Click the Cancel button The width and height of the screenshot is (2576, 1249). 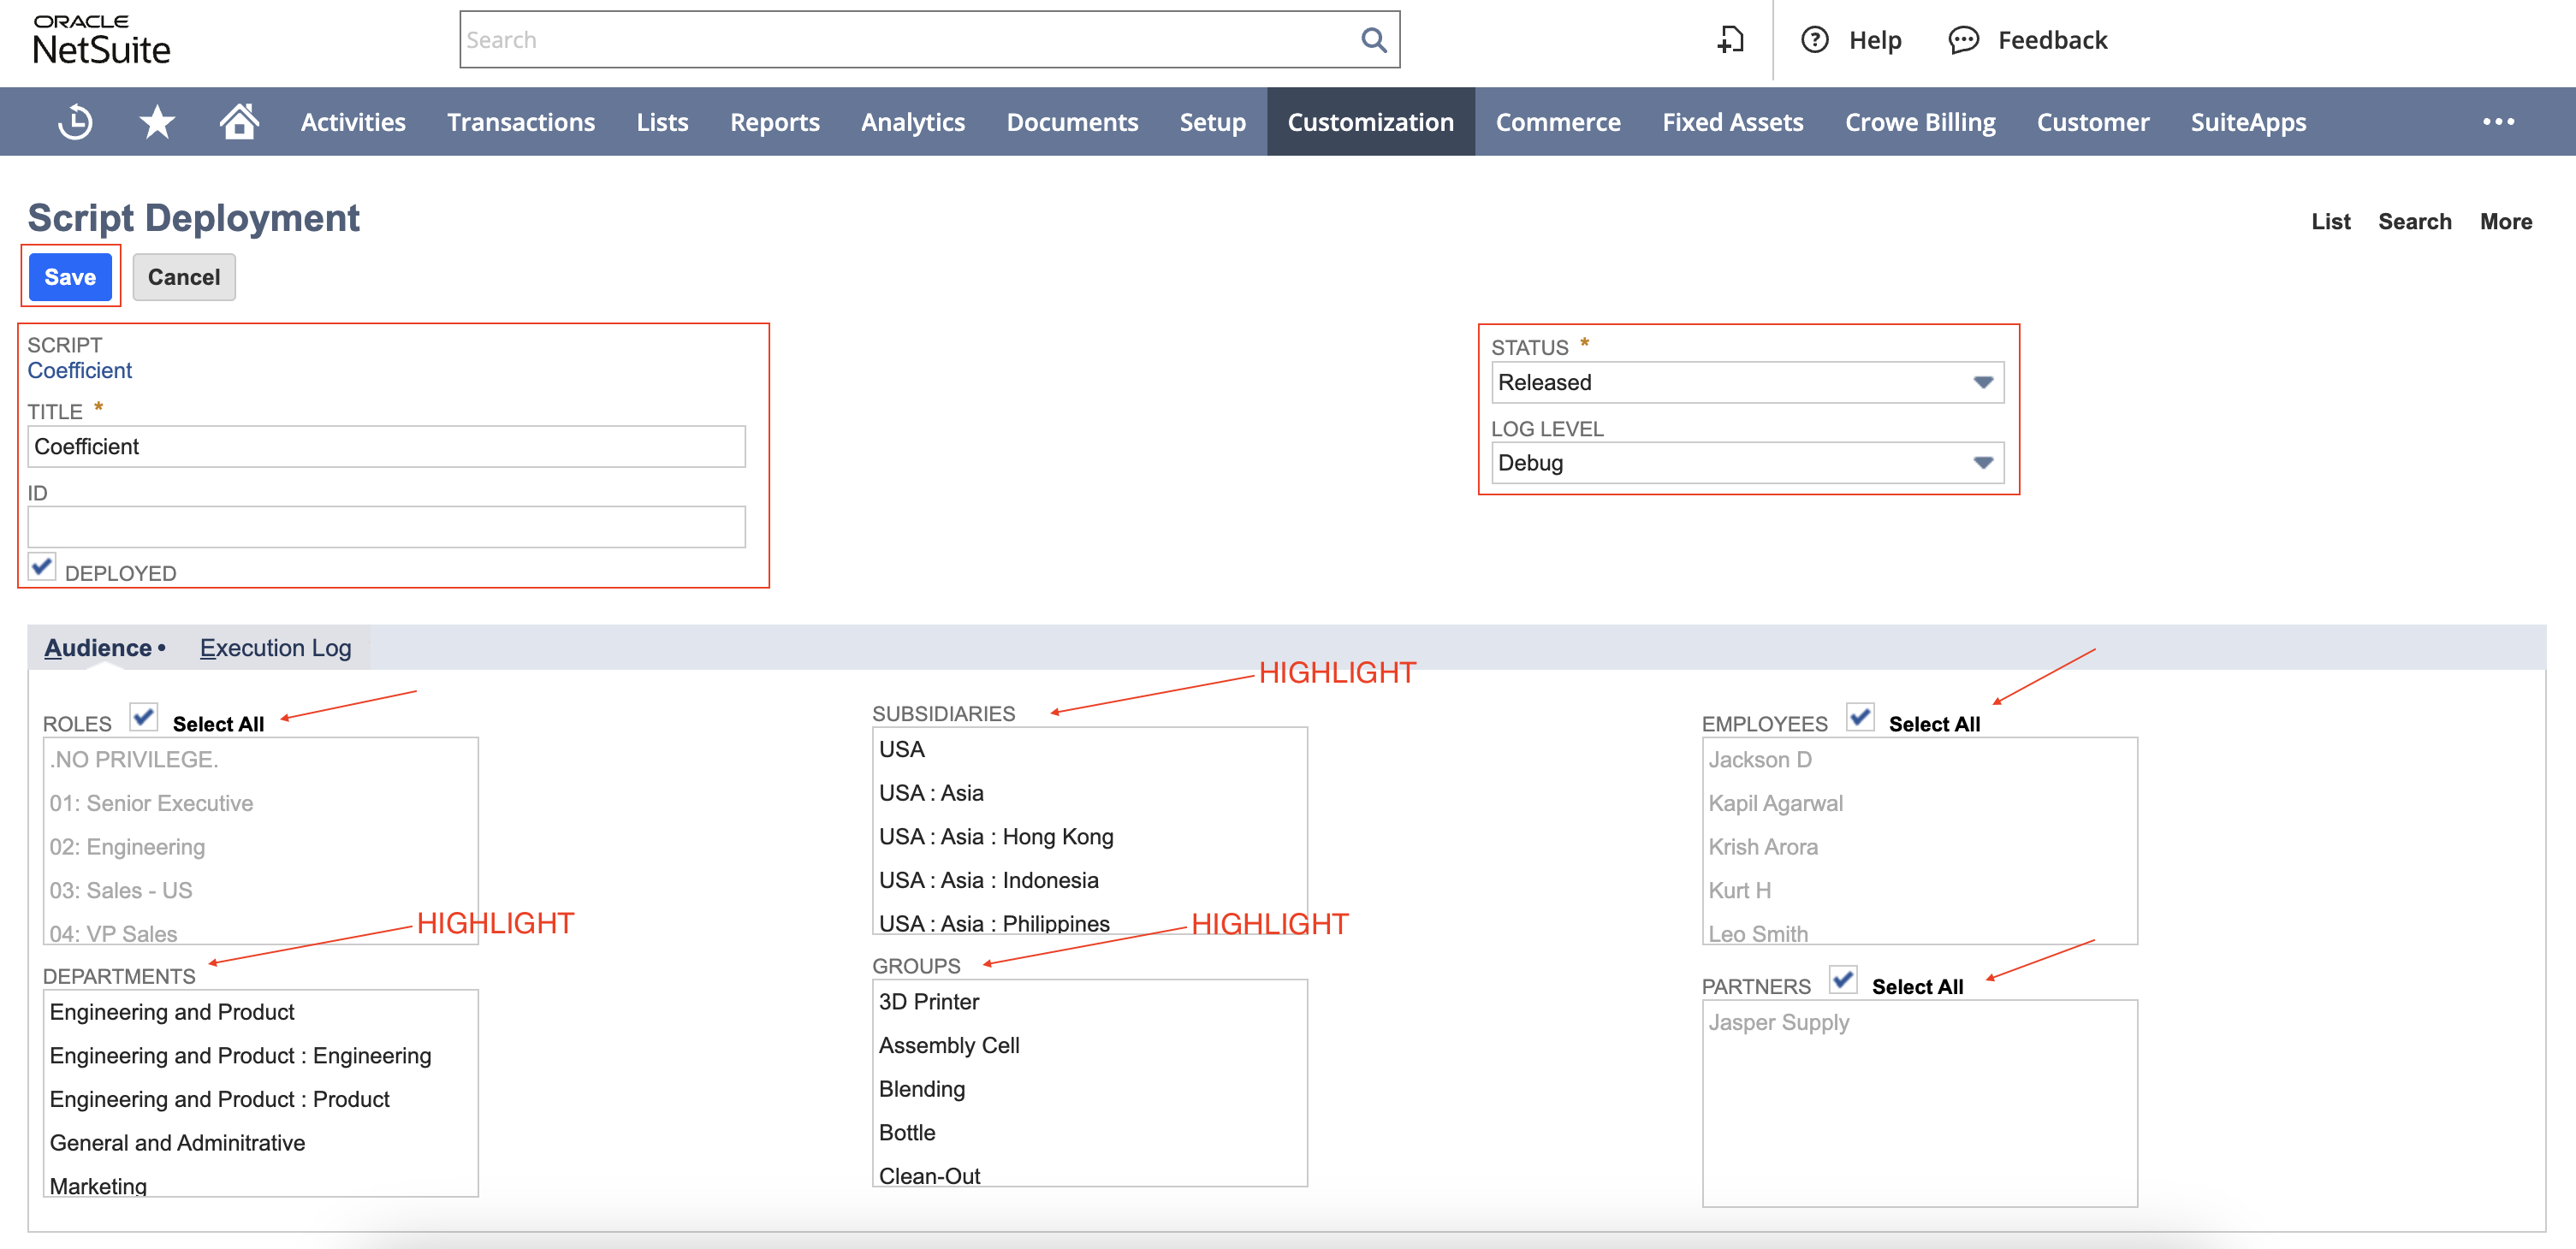coord(184,277)
